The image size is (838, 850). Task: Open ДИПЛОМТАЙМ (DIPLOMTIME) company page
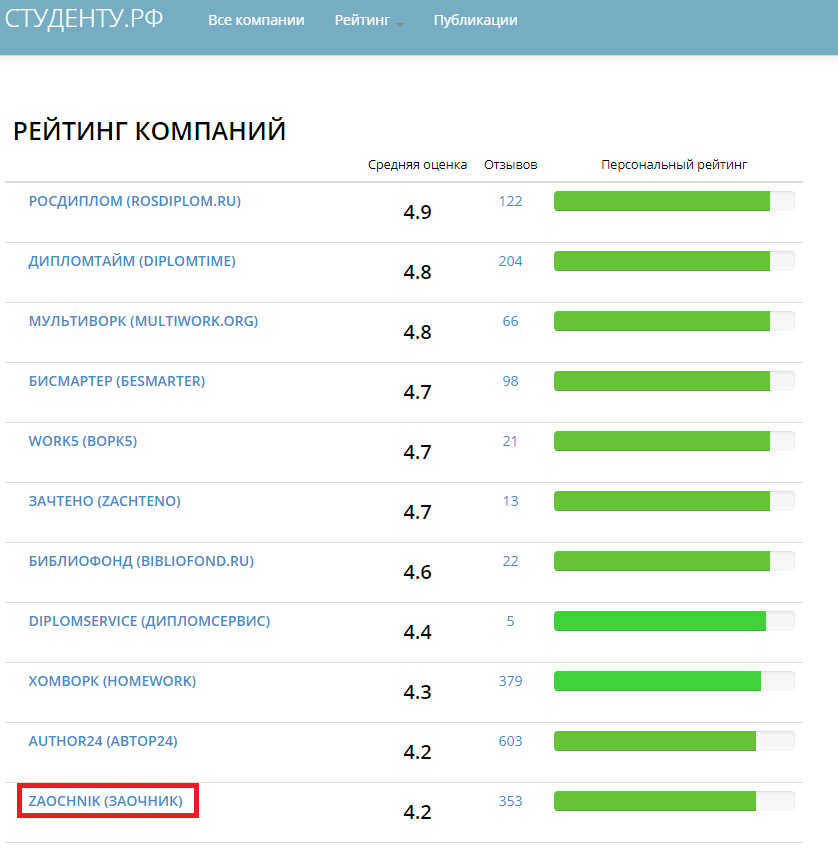132,261
